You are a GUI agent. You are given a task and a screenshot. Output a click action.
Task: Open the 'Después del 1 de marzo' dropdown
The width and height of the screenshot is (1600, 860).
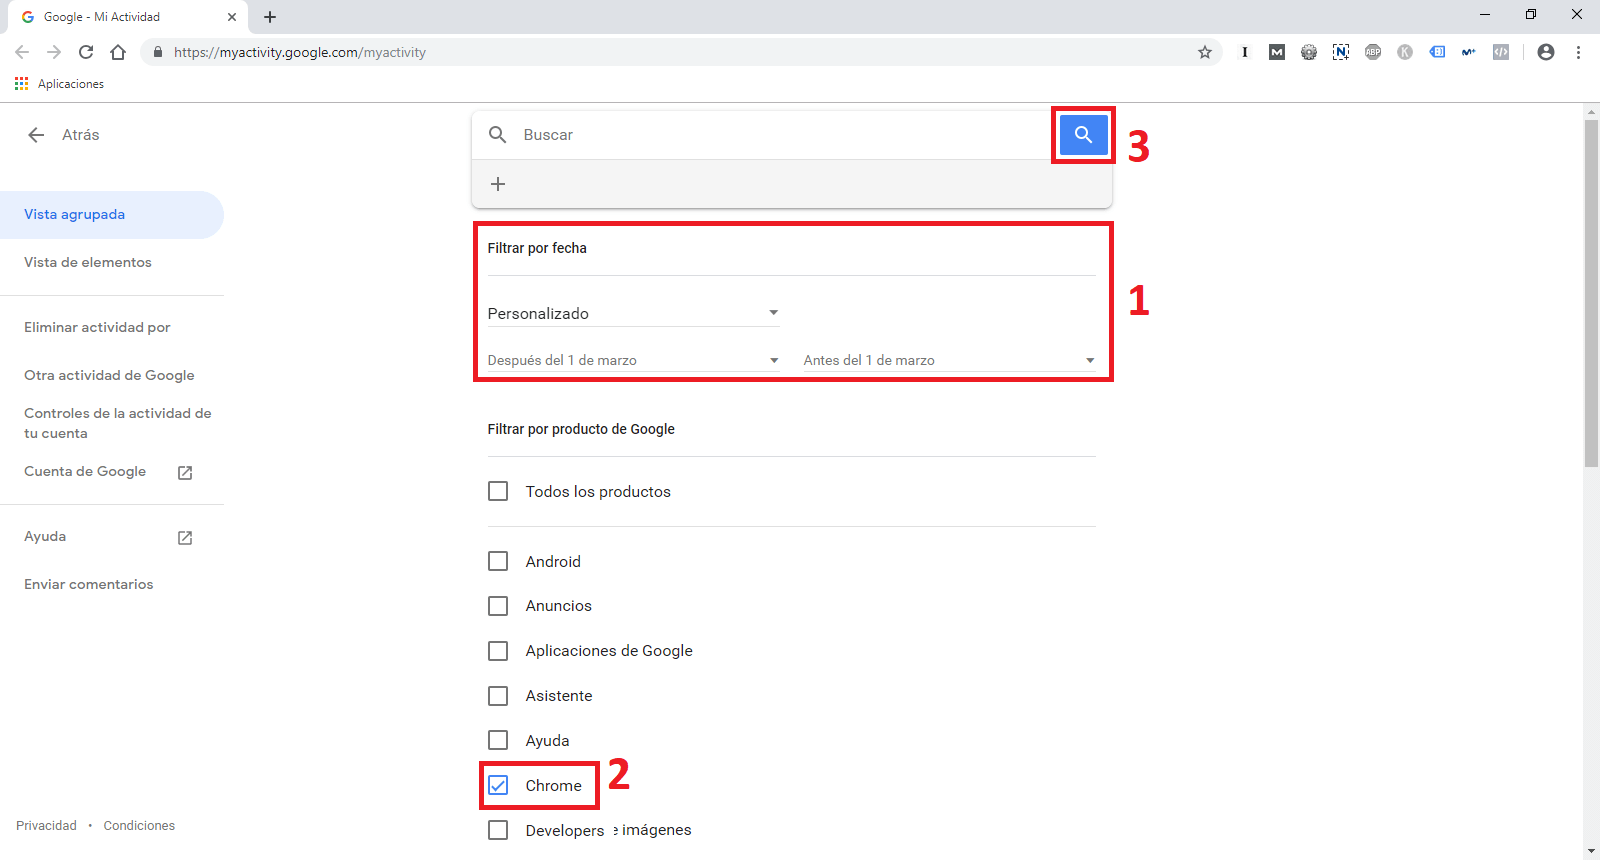point(633,360)
